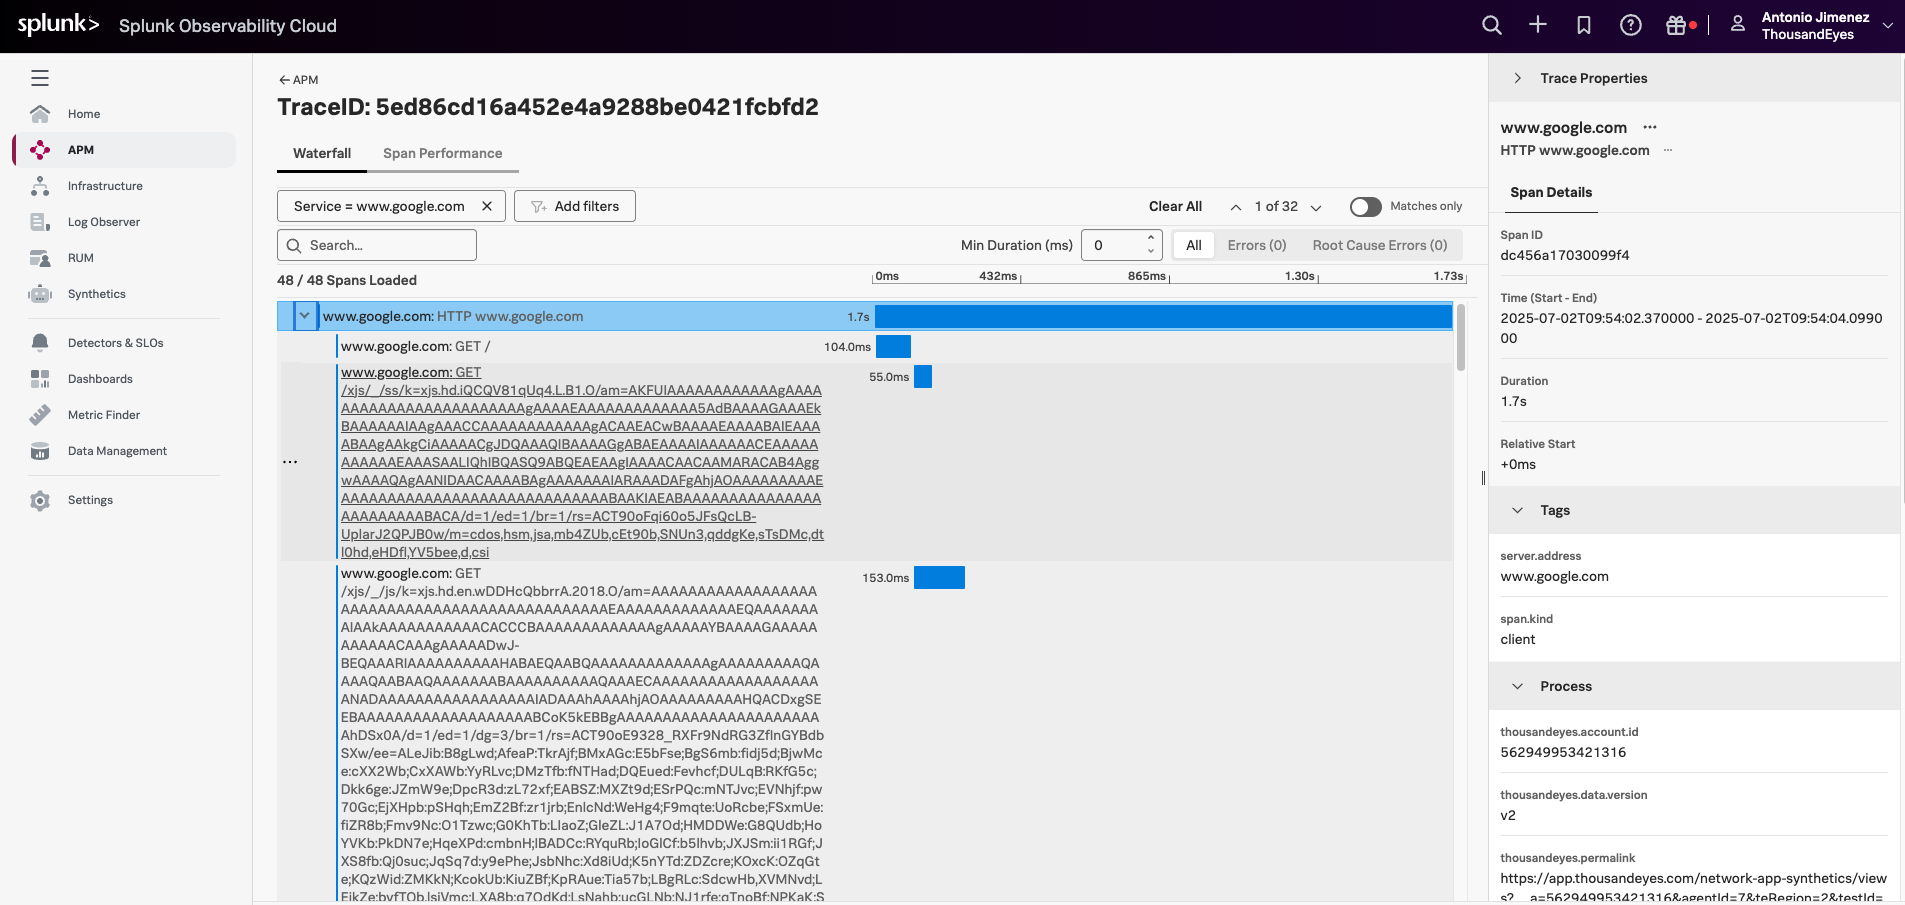
Task: Select the 562949953421316 account id value
Action: [1563, 752]
